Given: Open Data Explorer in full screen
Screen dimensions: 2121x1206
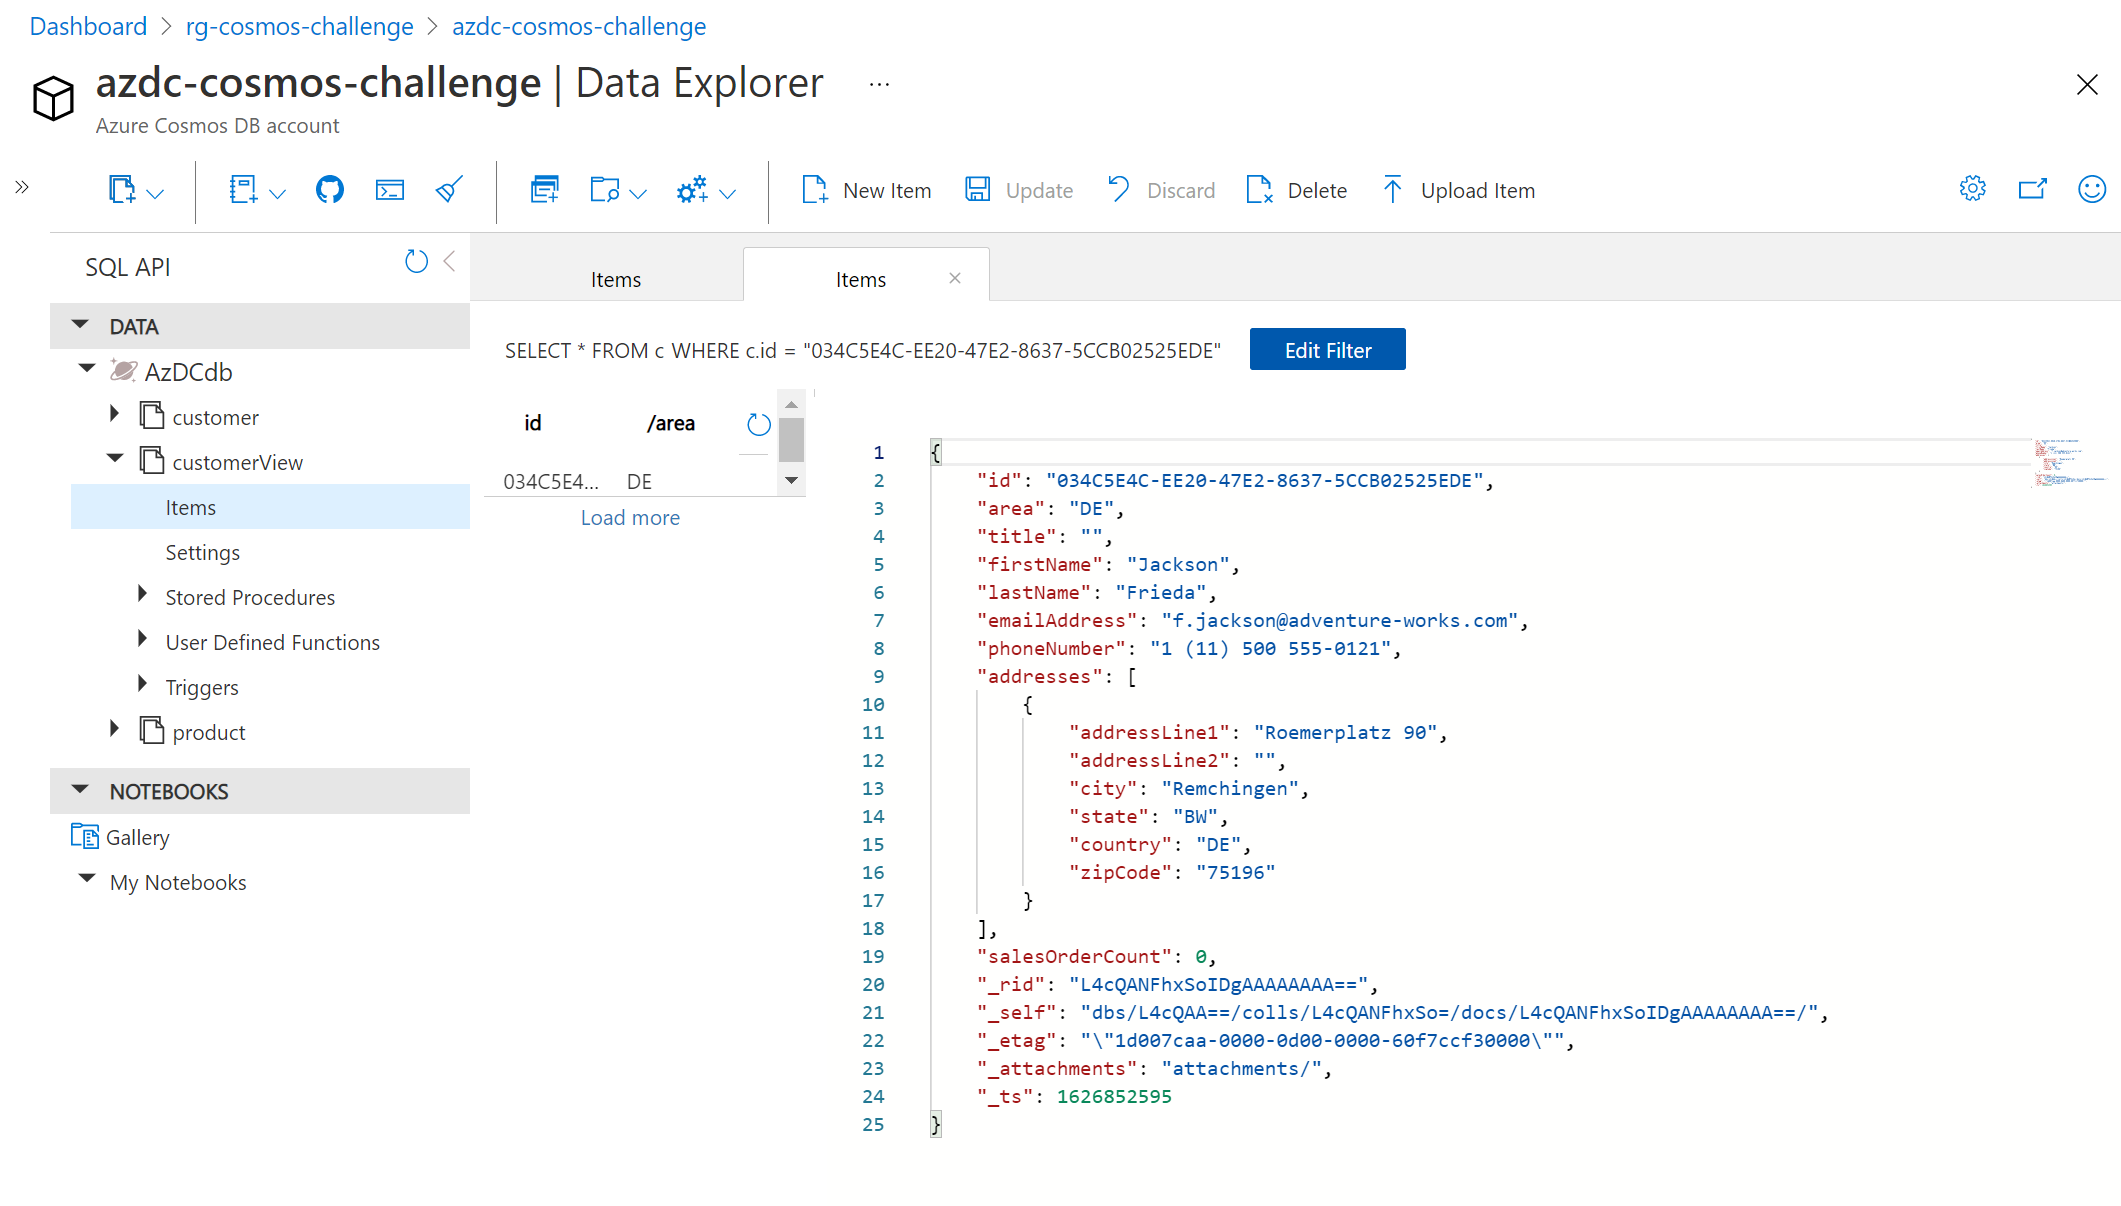Looking at the screenshot, I should (x=2033, y=188).
